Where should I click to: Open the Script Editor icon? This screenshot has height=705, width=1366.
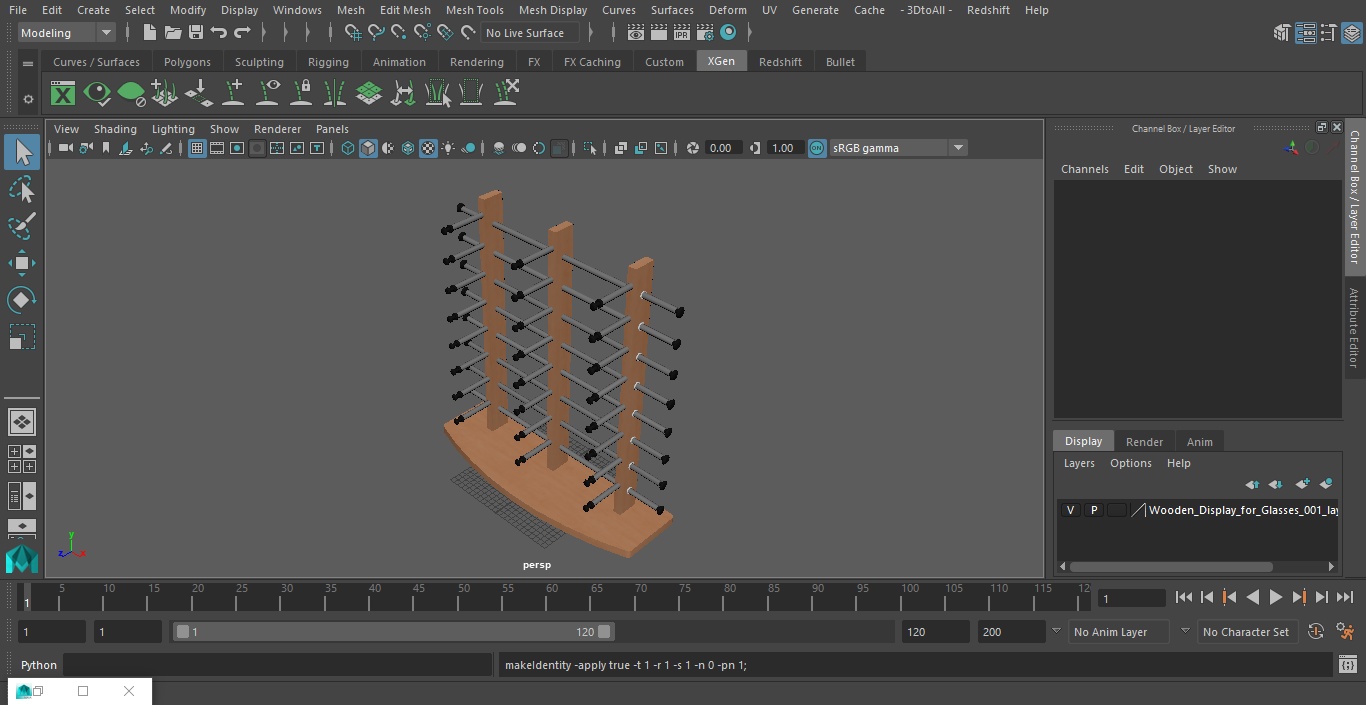[1347, 665]
